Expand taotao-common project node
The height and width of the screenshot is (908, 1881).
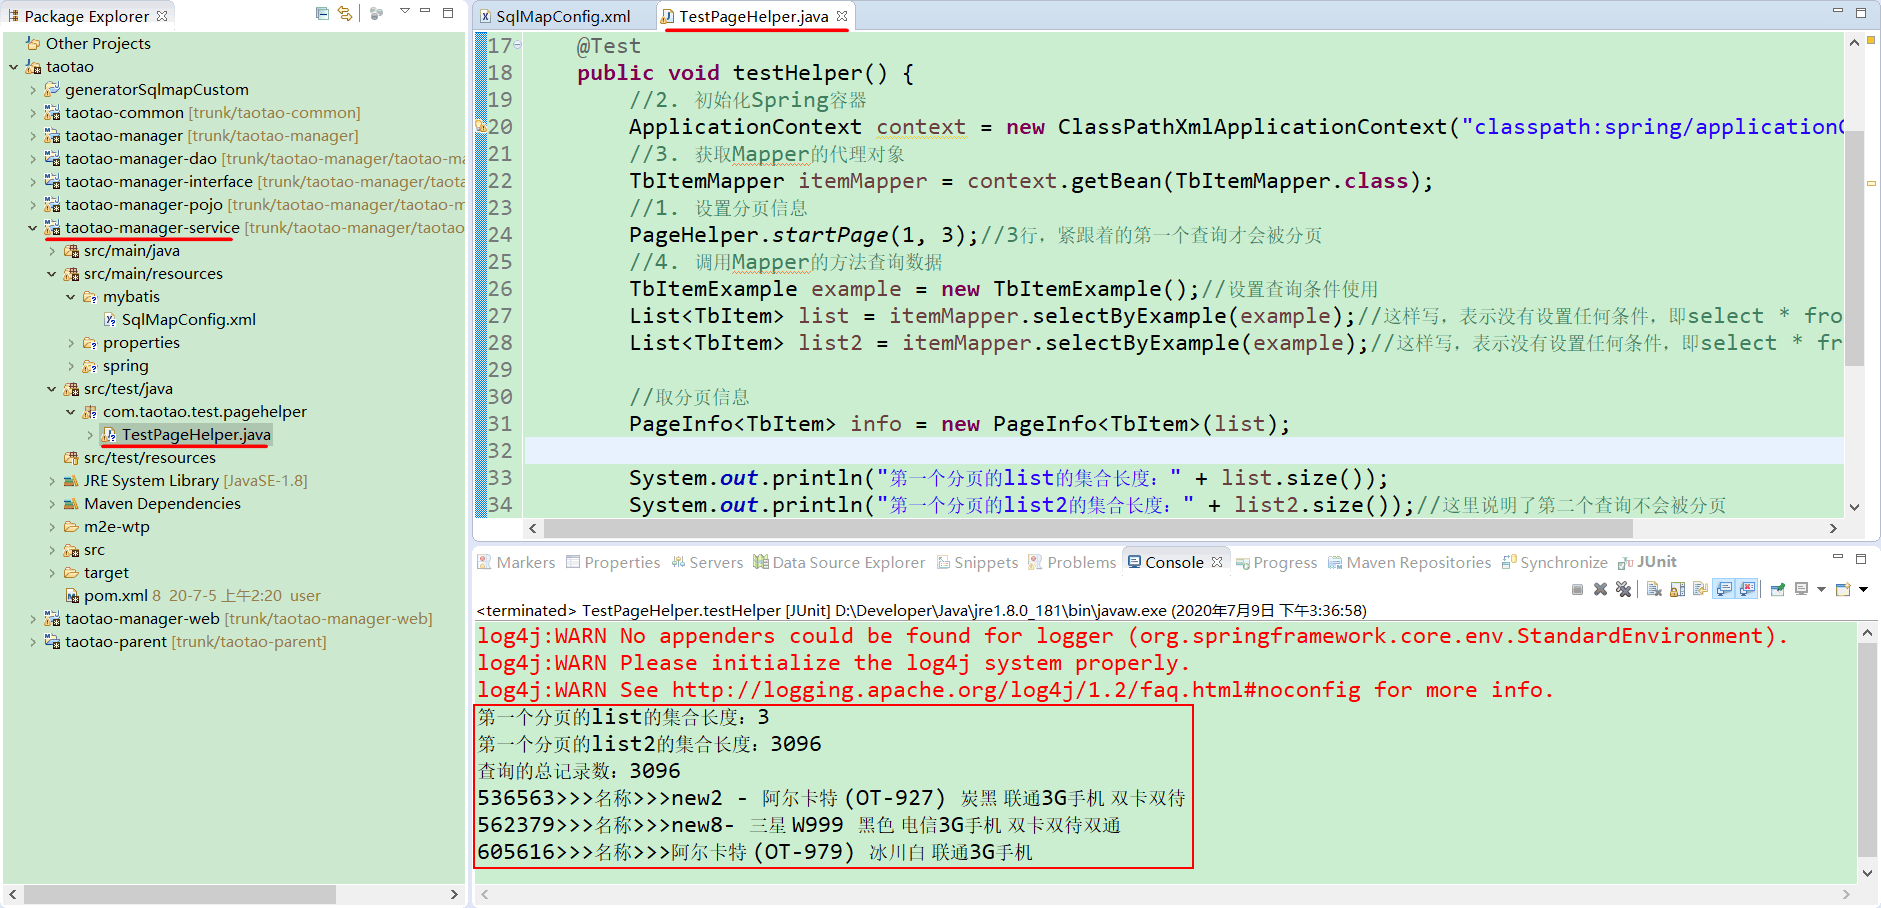pos(32,113)
